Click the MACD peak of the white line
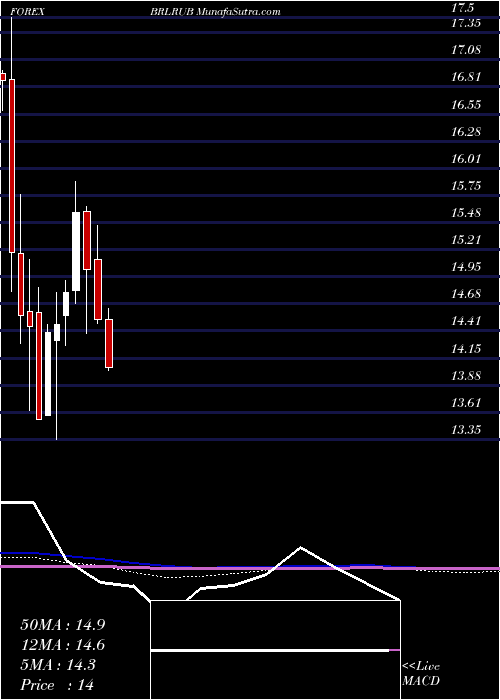500x700 pixels. click(x=300, y=547)
